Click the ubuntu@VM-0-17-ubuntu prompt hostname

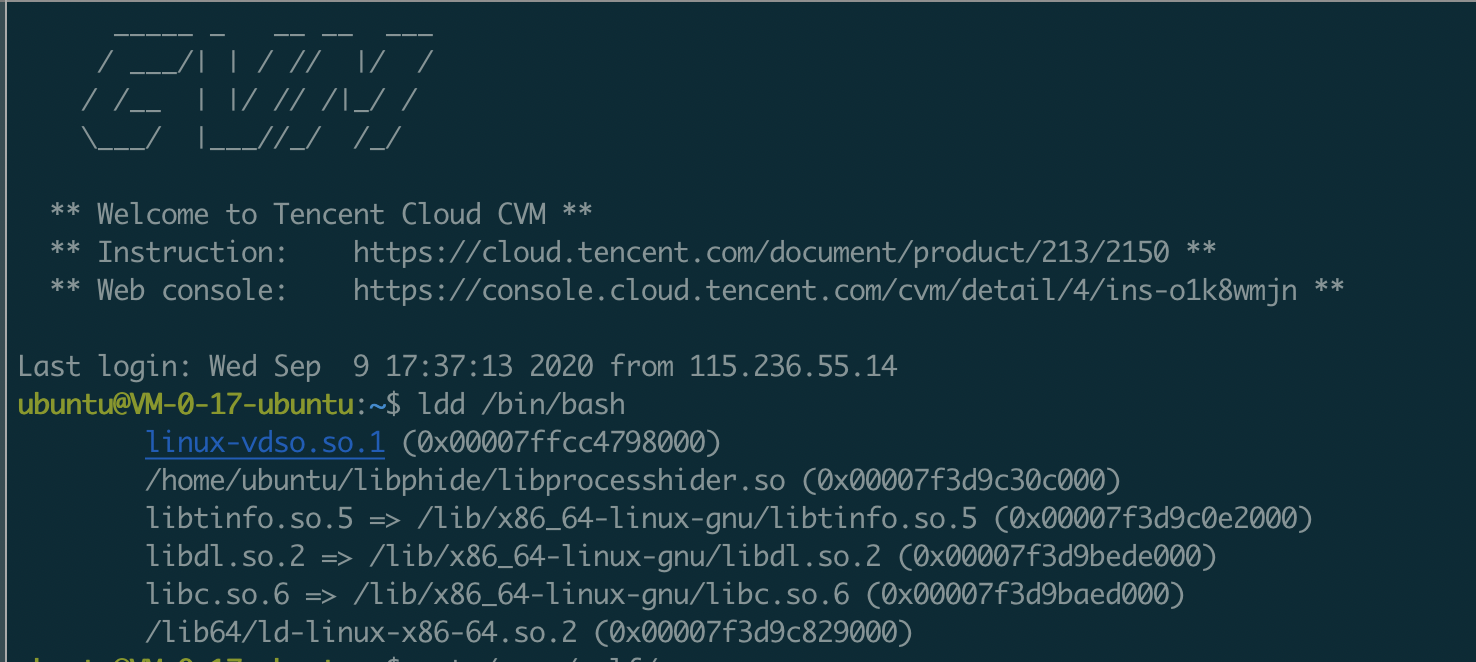[186, 404]
